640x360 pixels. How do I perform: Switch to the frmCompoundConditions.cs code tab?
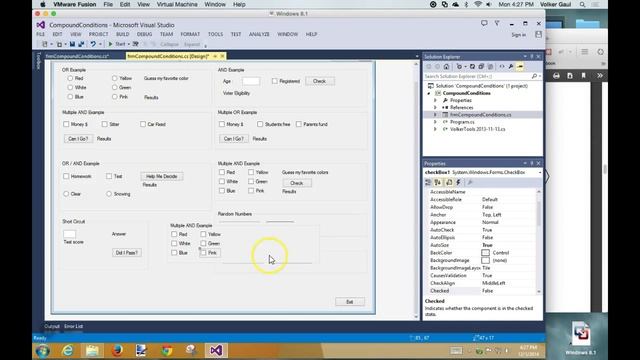click(x=77, y=56)
